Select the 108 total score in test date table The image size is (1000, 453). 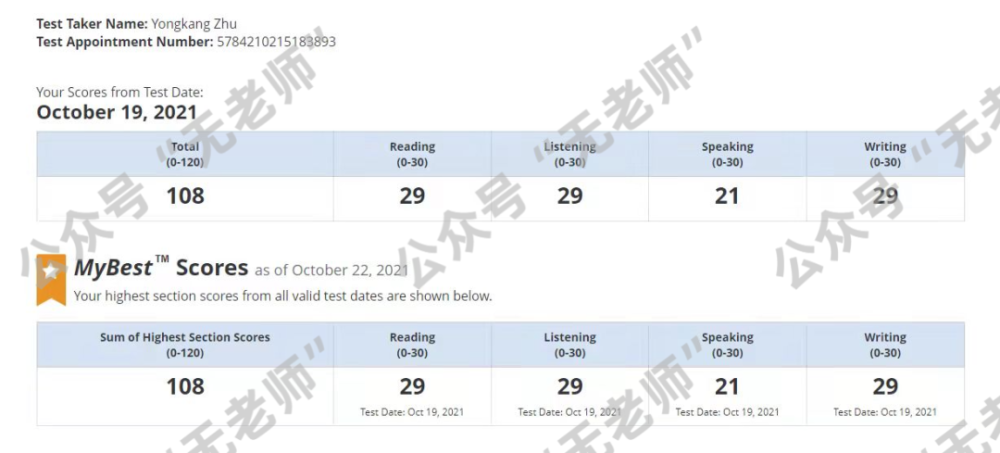185,196
